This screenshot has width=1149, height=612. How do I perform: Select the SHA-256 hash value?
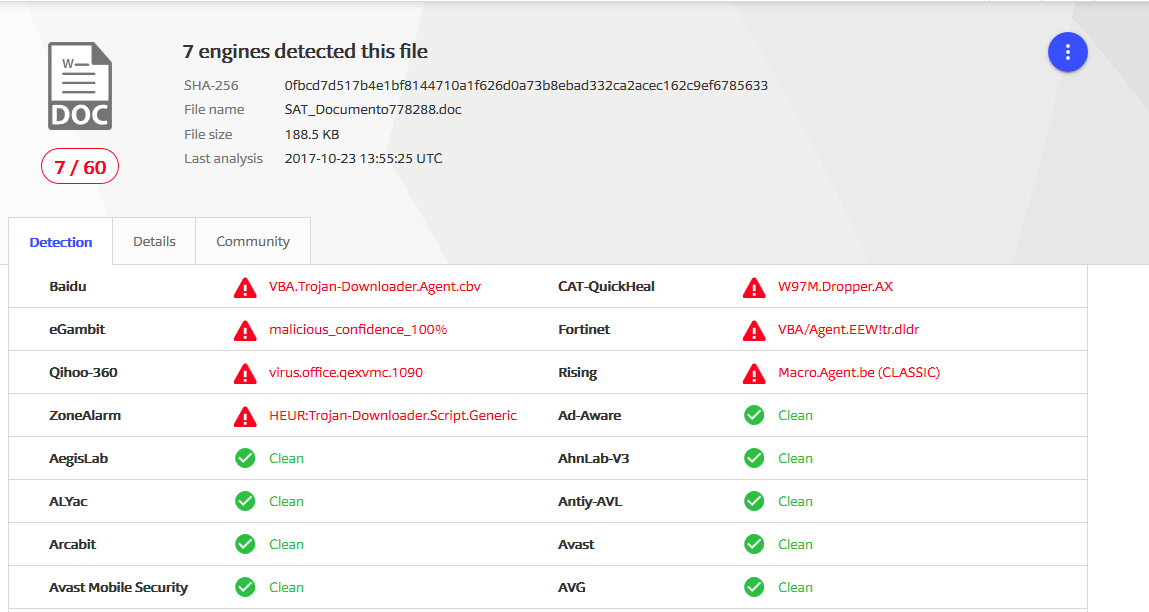click(526, 85)
